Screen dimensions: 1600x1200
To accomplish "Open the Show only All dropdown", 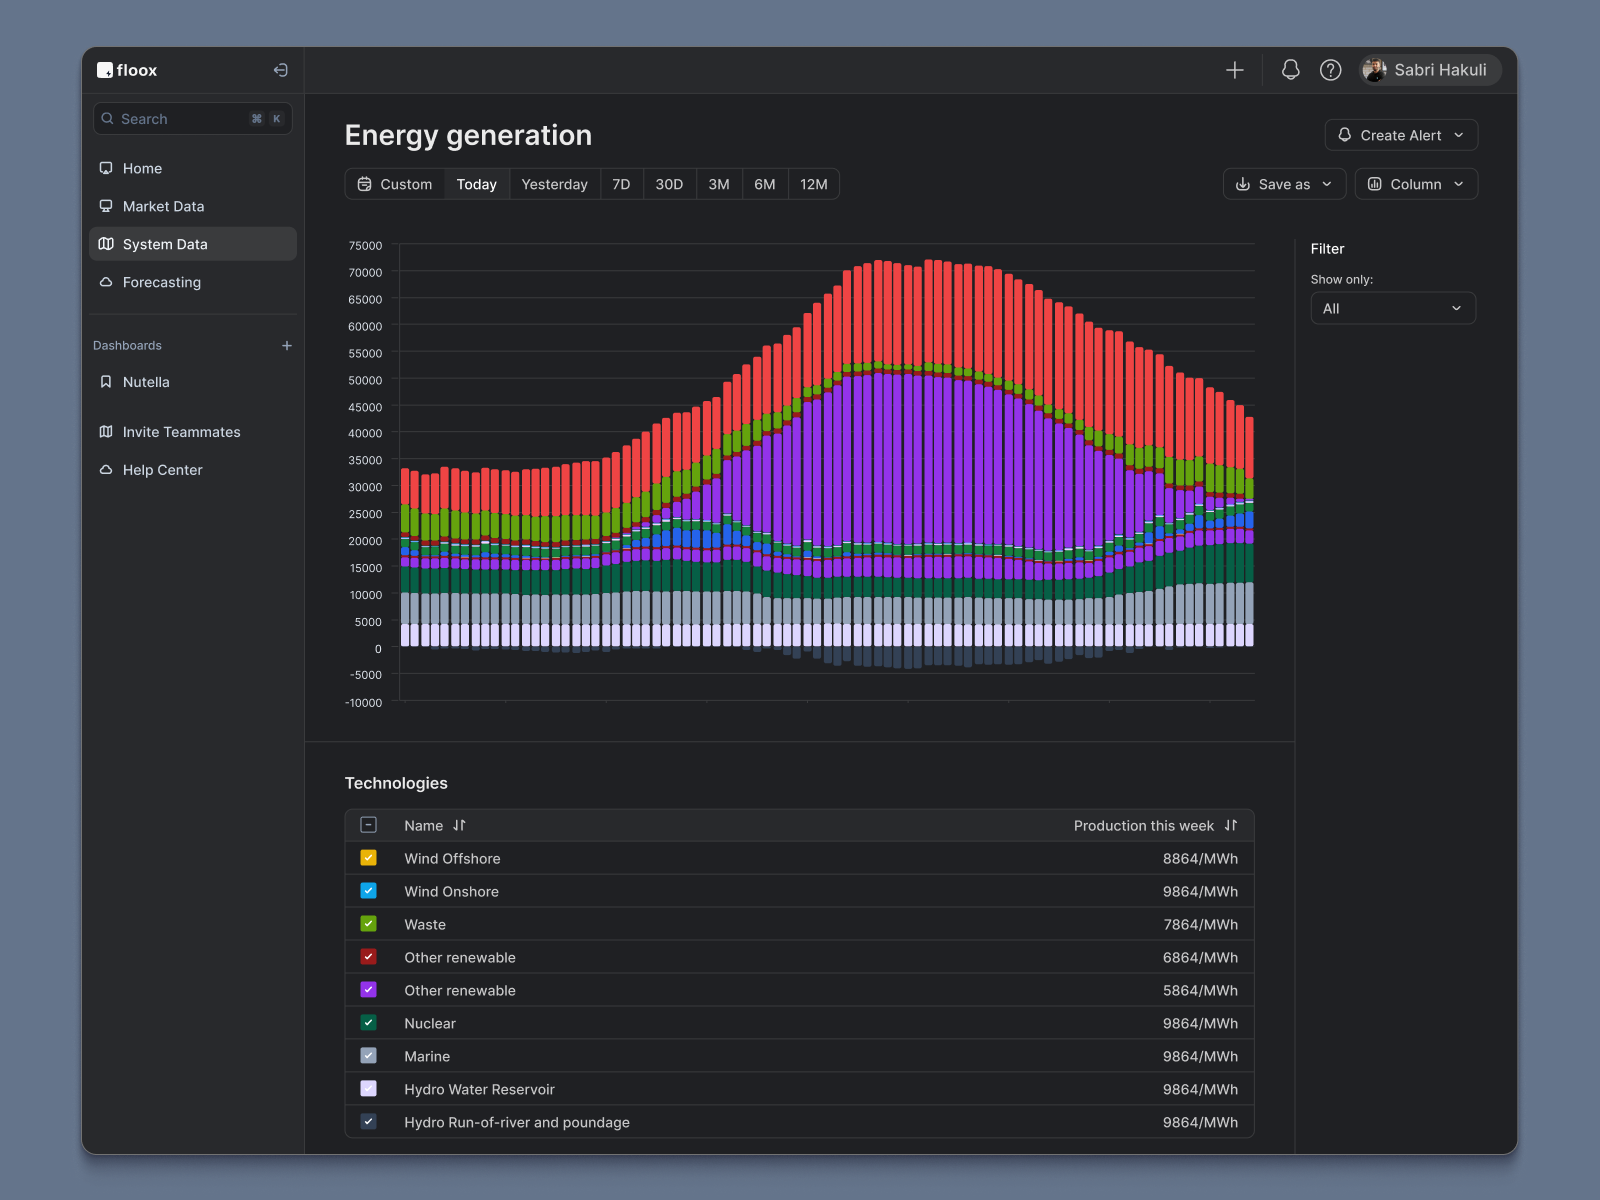I will (x=1393, y=308).
